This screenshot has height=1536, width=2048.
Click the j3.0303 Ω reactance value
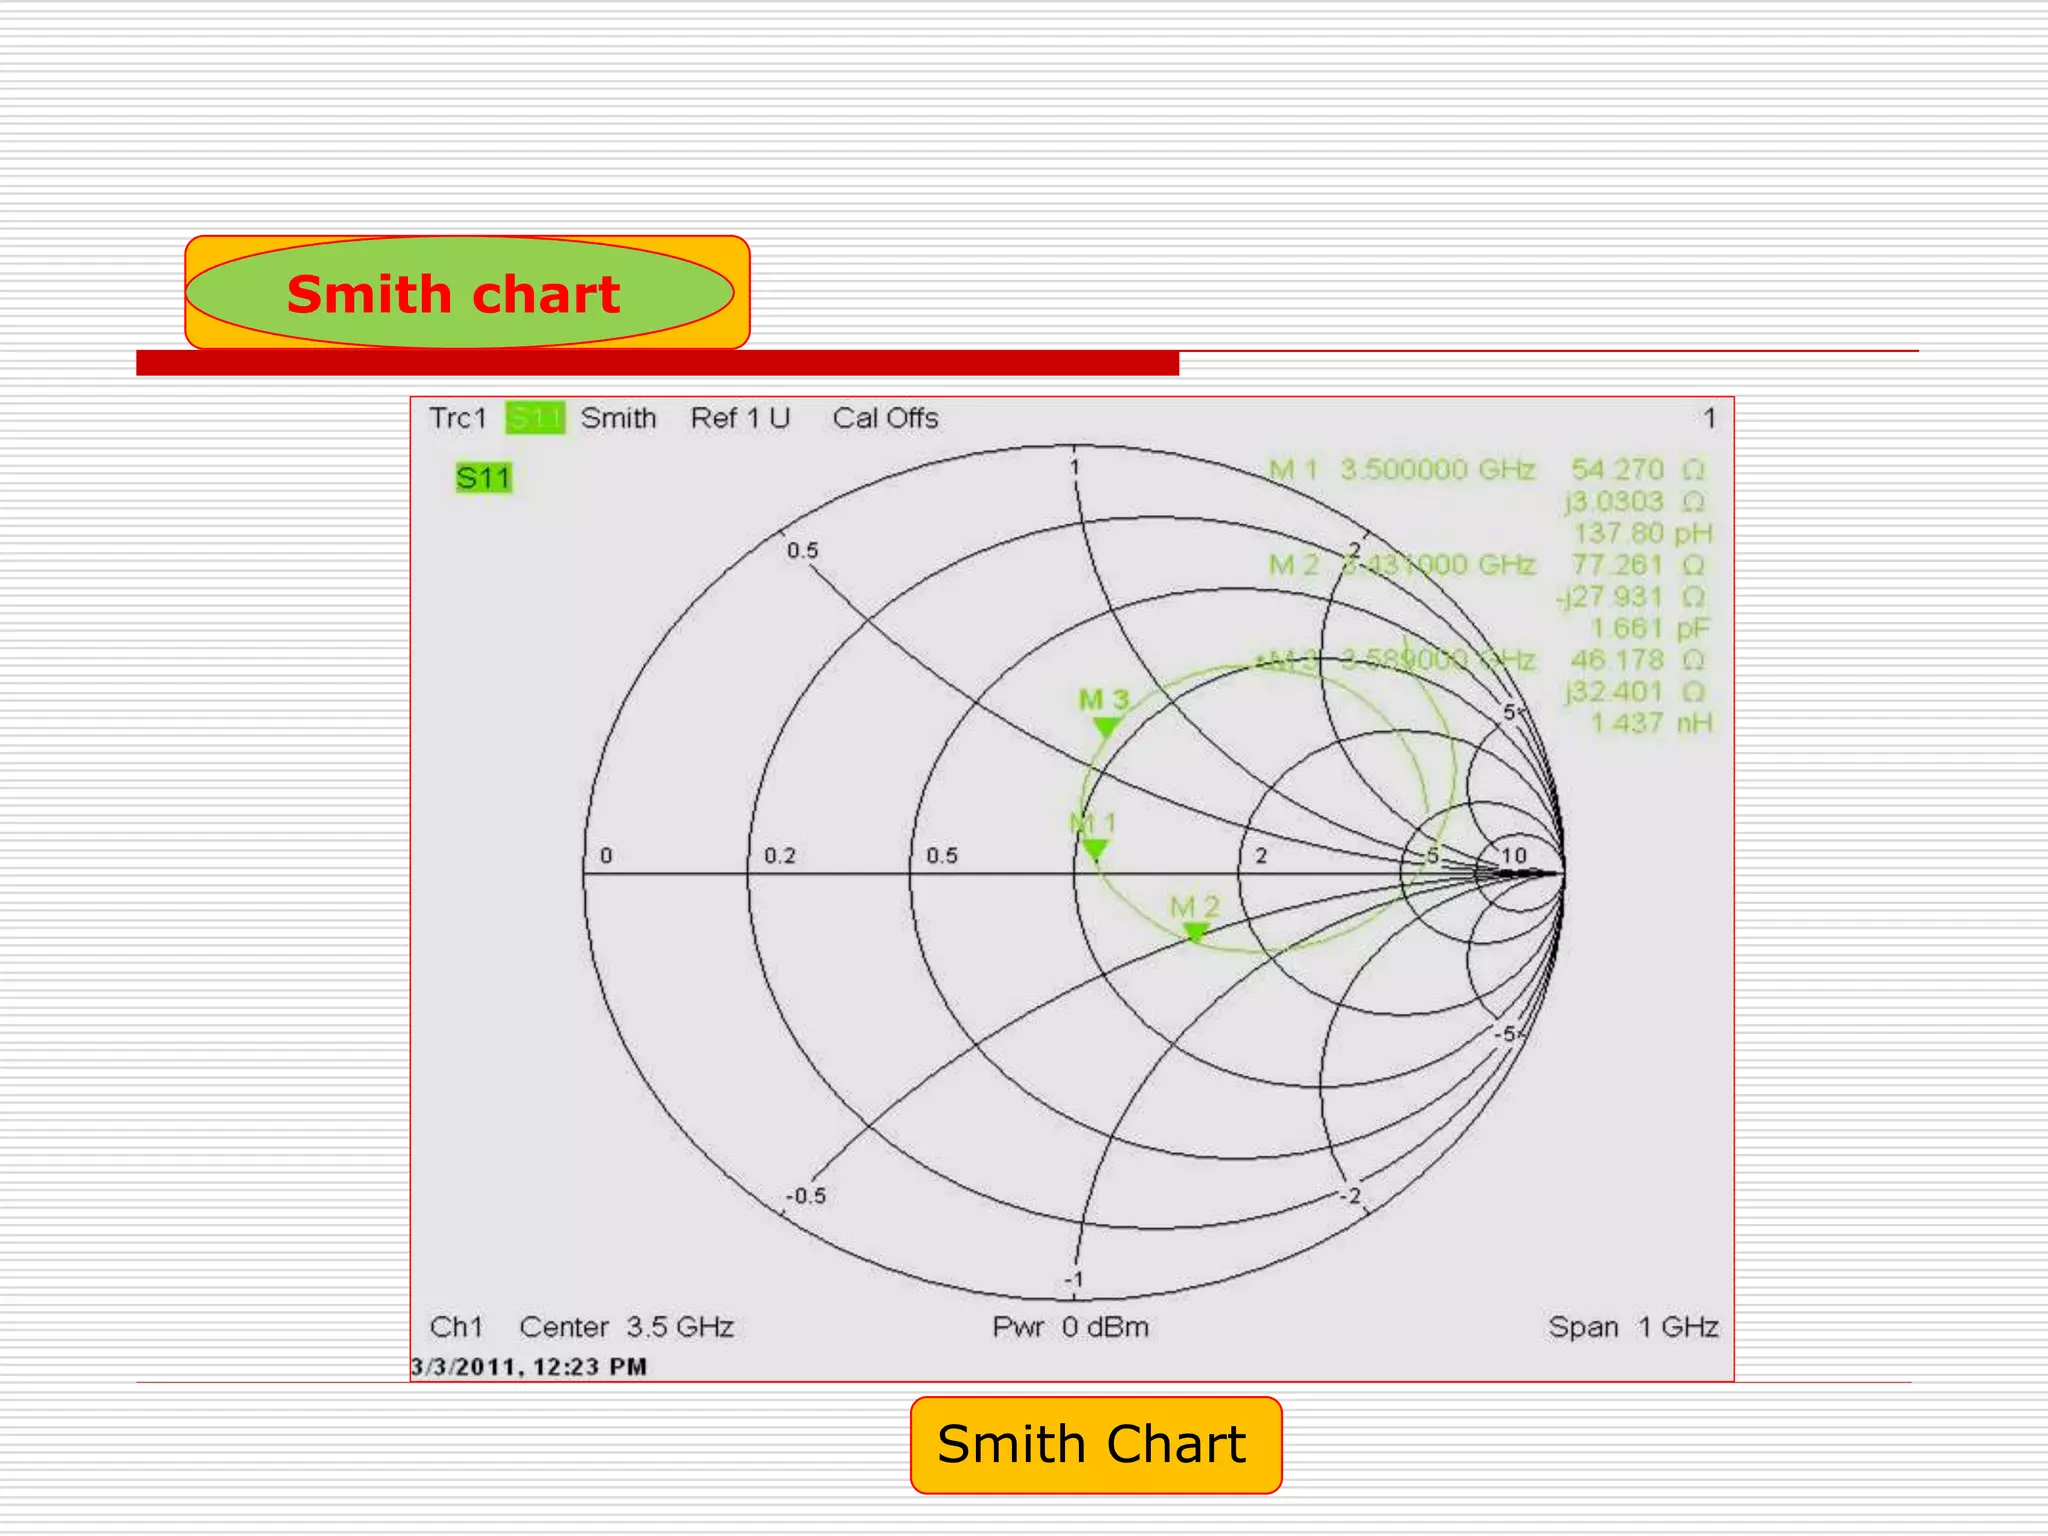pos(1635,501)
